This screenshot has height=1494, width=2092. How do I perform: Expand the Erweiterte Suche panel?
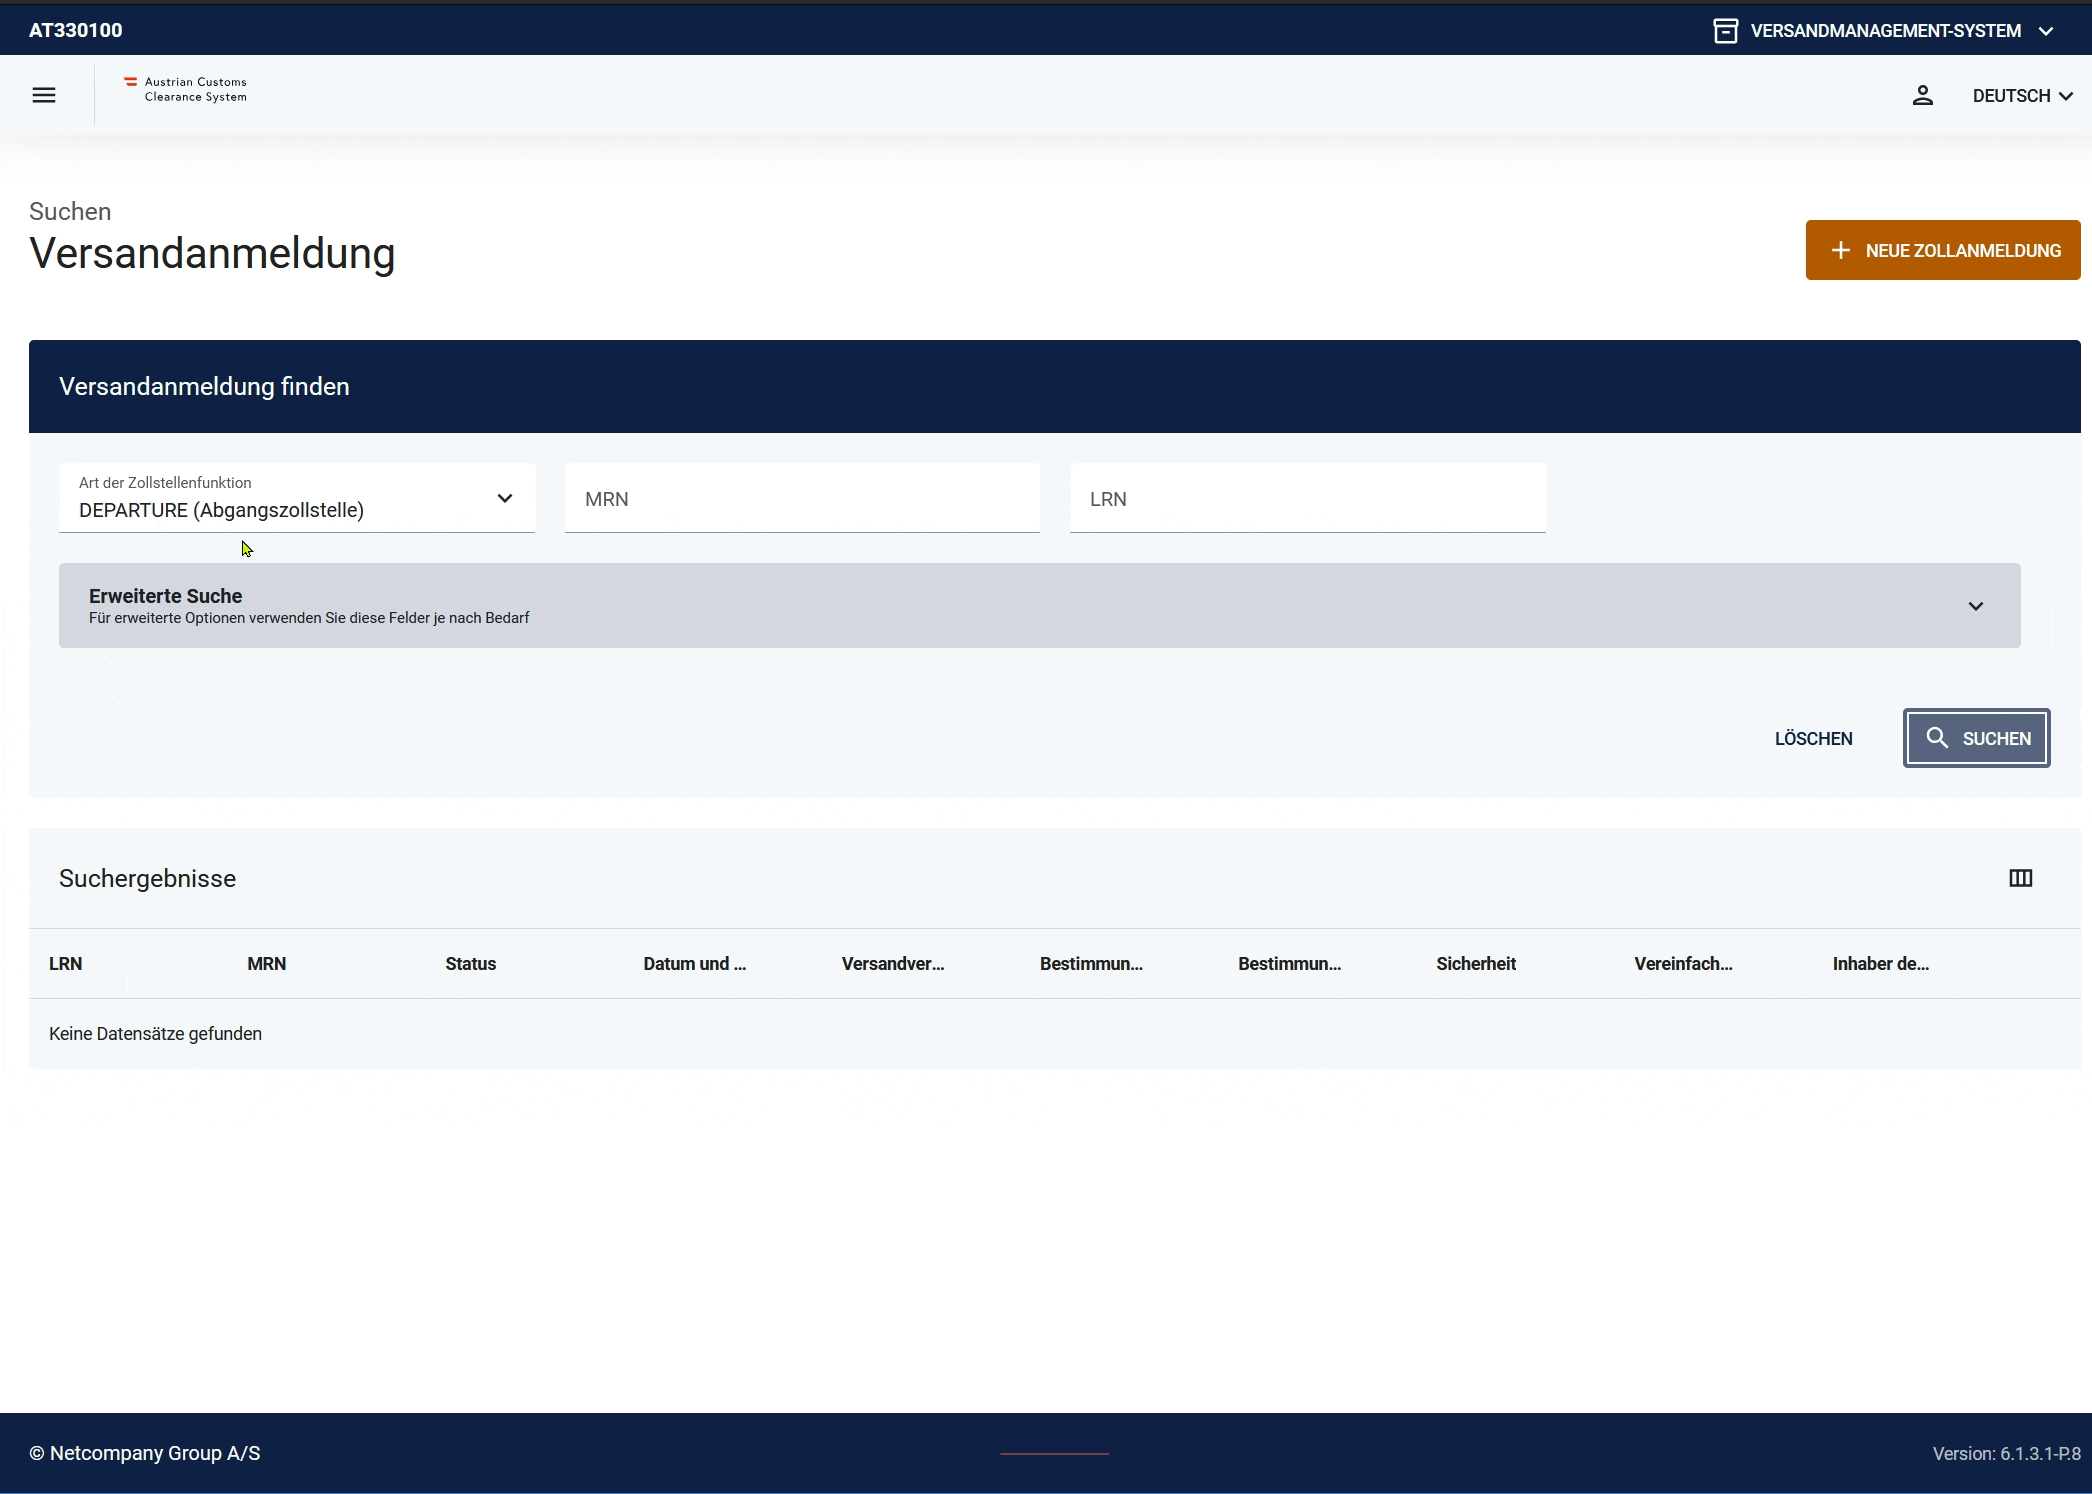[1039, 605]
